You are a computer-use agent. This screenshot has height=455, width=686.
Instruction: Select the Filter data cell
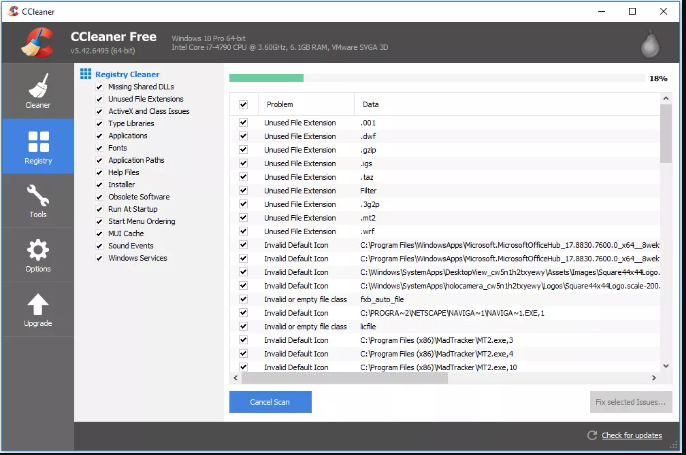(368, 191)
